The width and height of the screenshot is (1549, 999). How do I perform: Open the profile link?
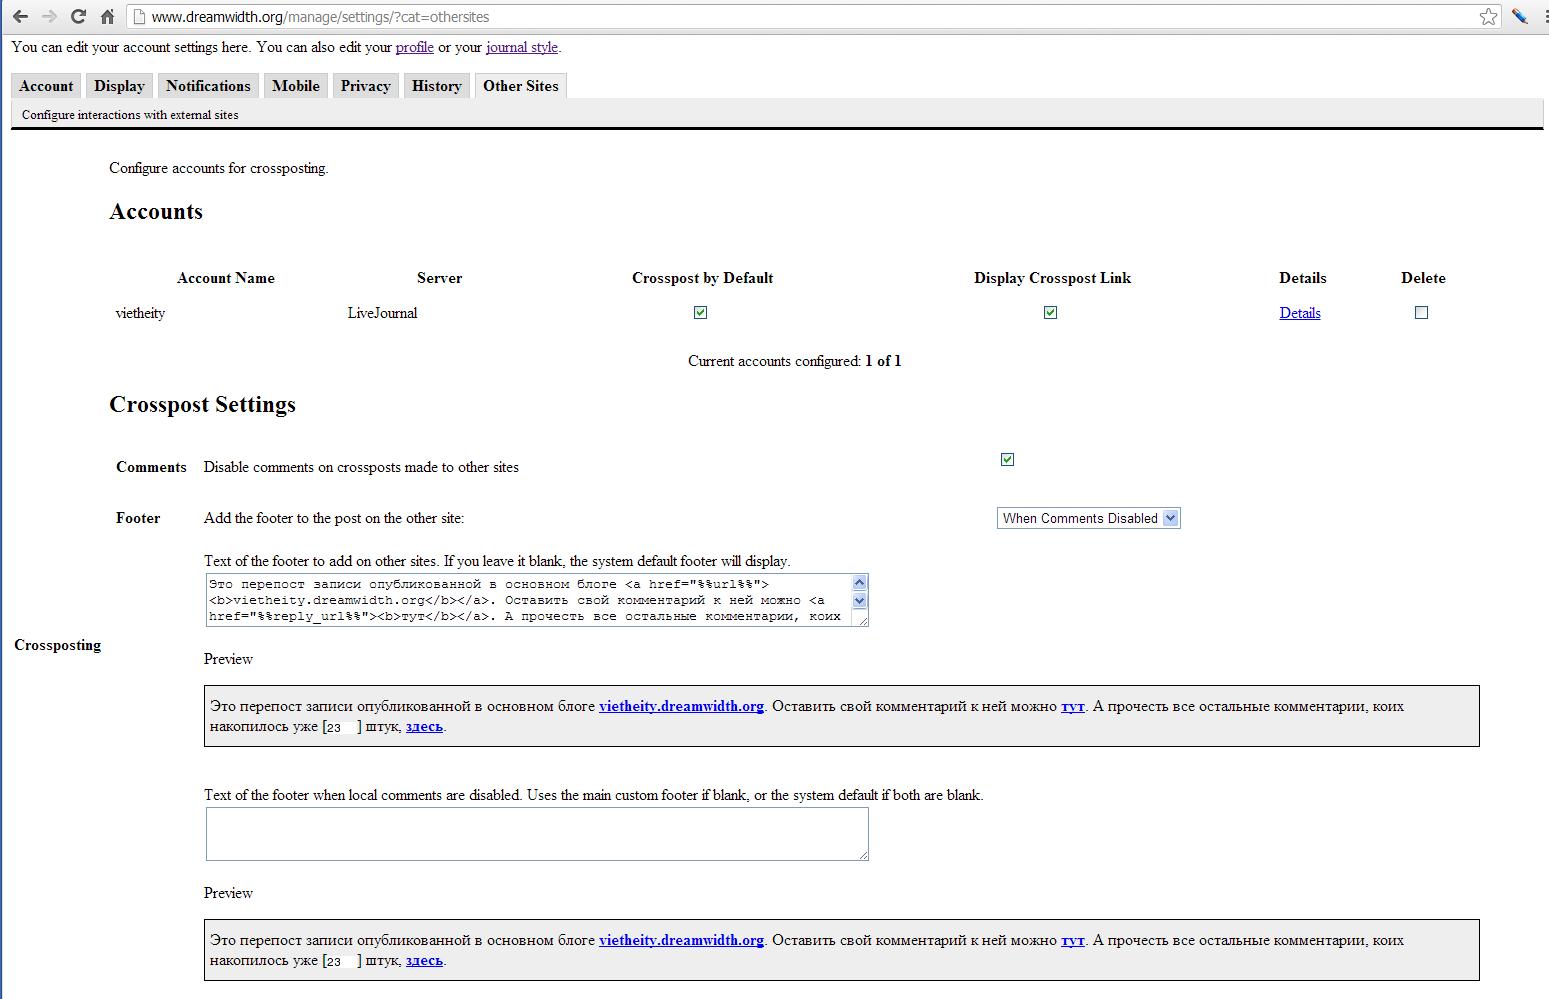[x=415, y=47]
